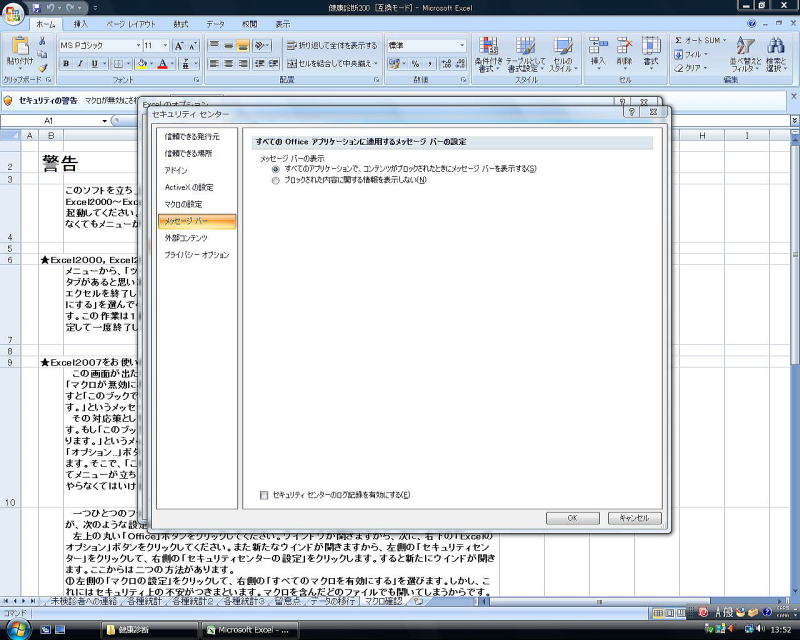
Task: Expand Format as Table (テーブルとして書式設定) menu
Action: click(525, 55)
